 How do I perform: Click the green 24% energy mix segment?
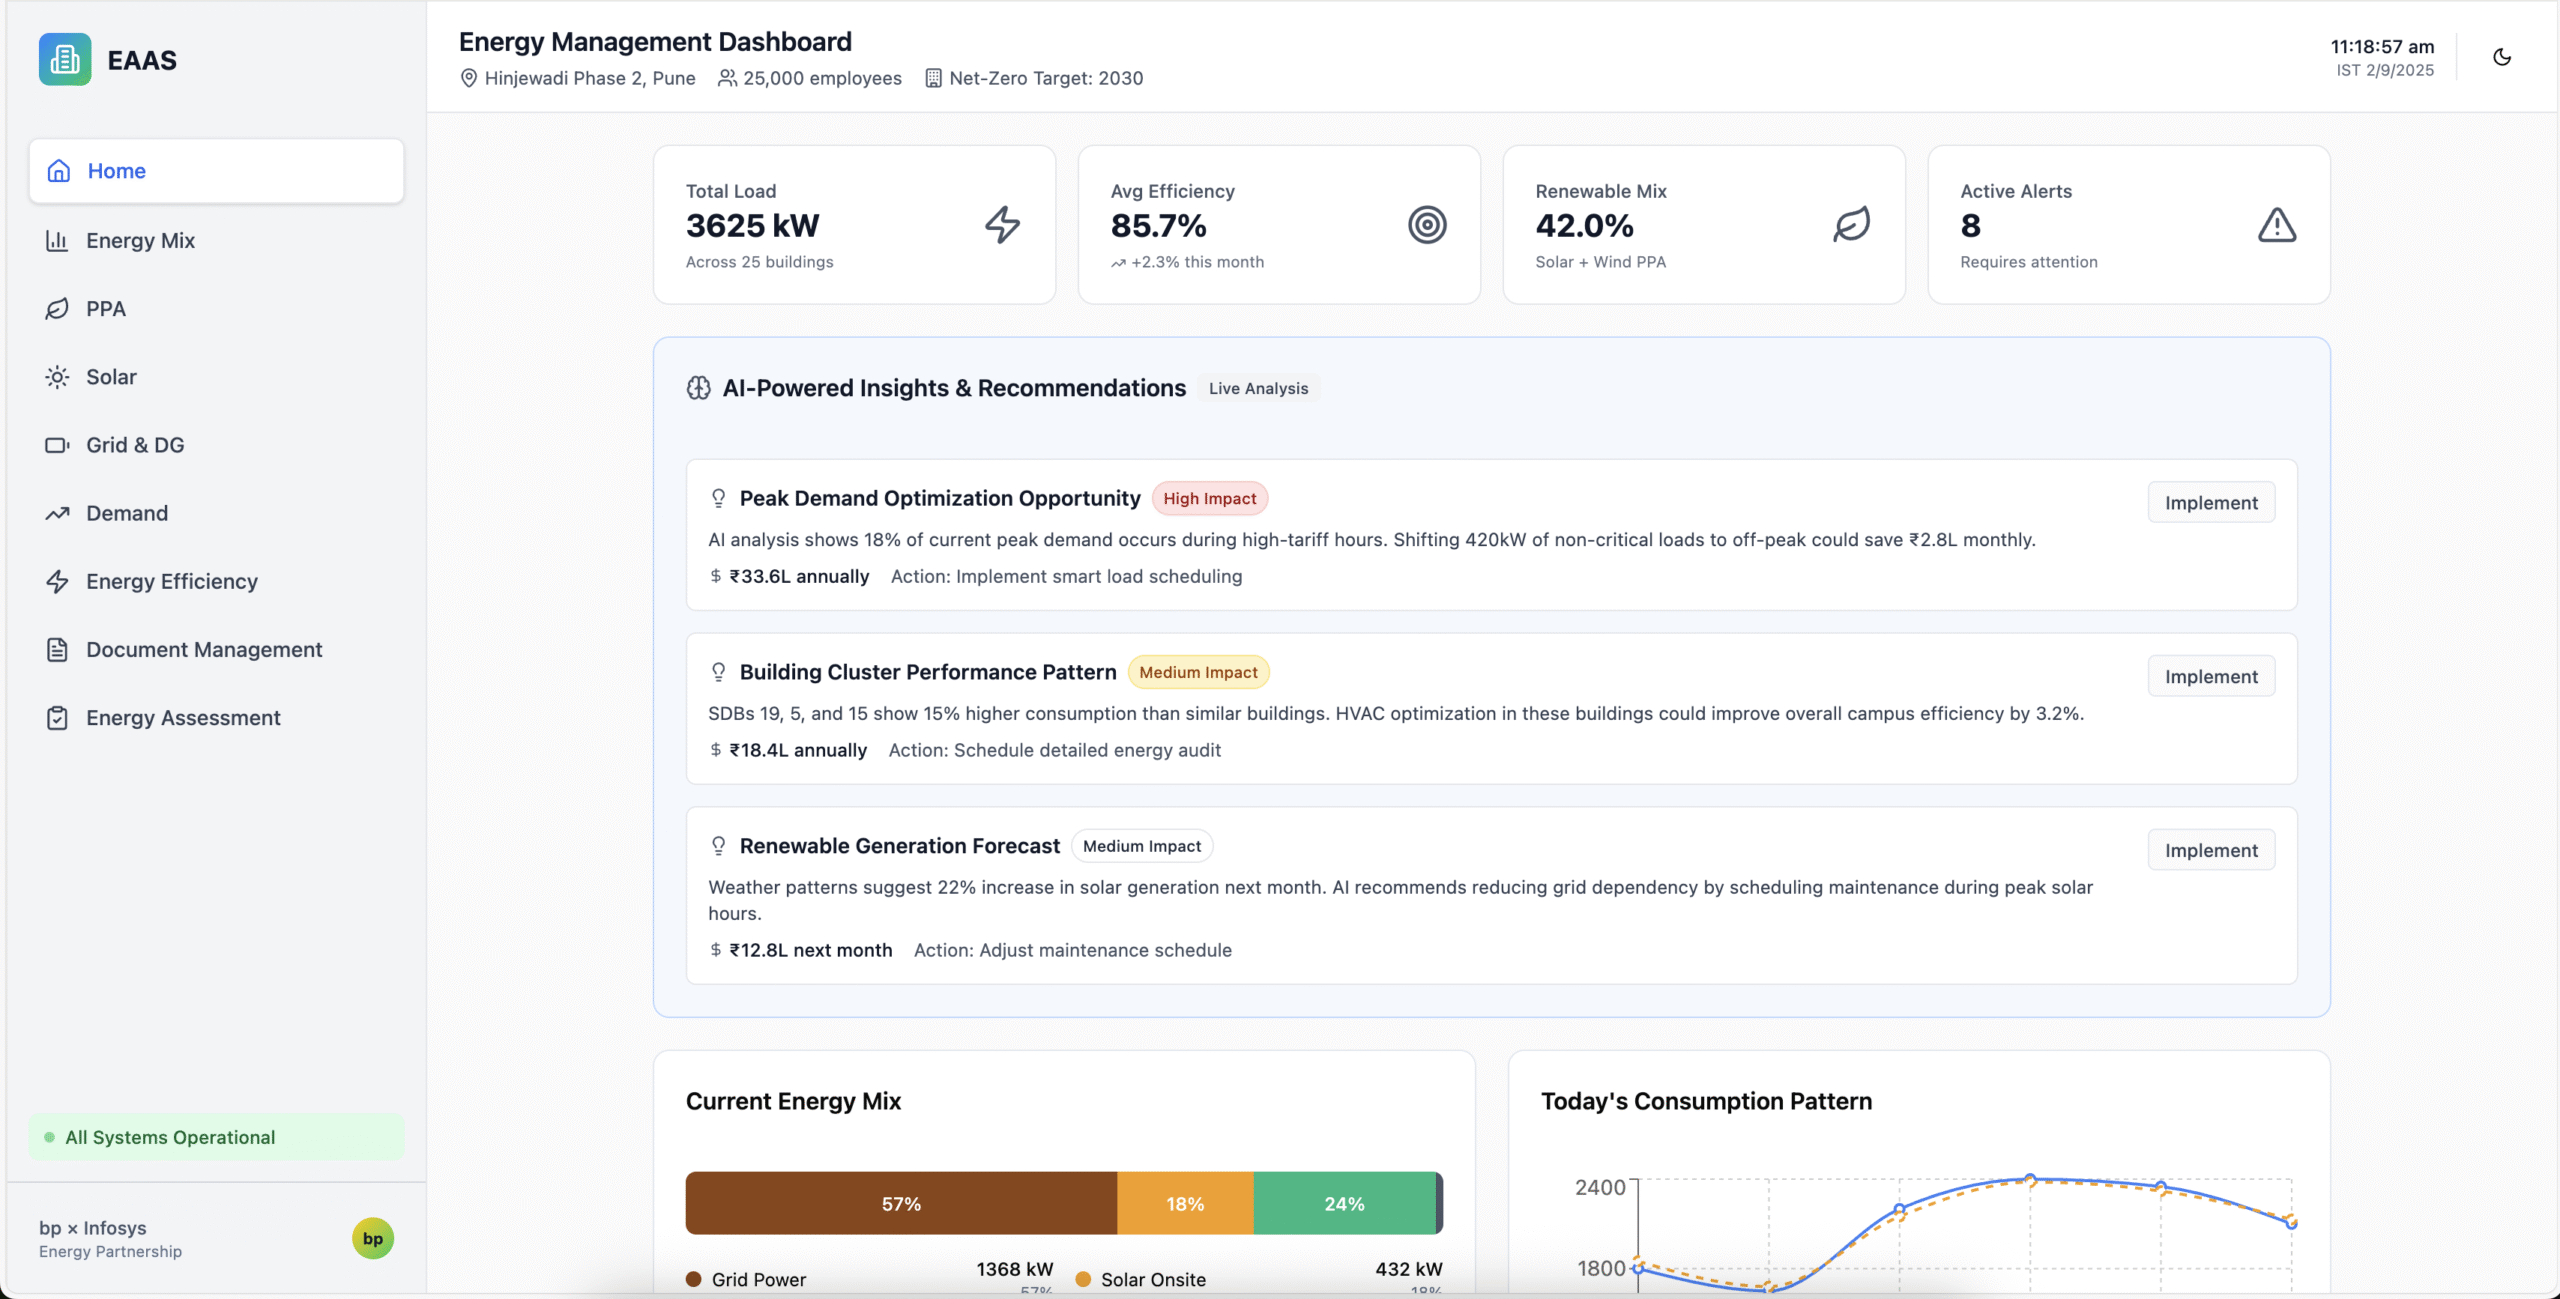pos(1343,1203)
